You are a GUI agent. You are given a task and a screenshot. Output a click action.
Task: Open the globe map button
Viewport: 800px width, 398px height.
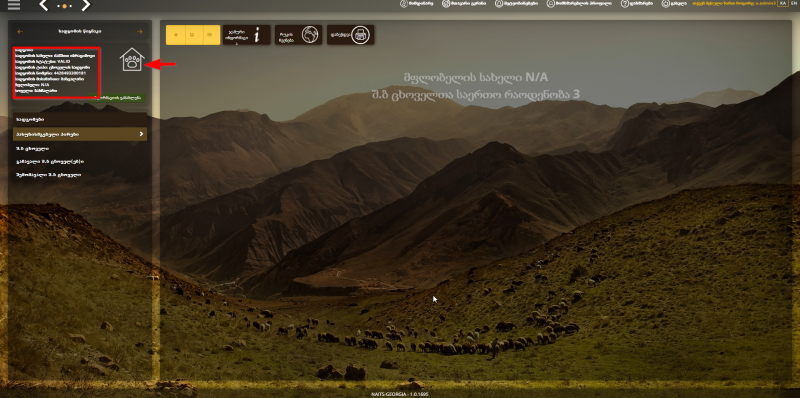point(298,35)
